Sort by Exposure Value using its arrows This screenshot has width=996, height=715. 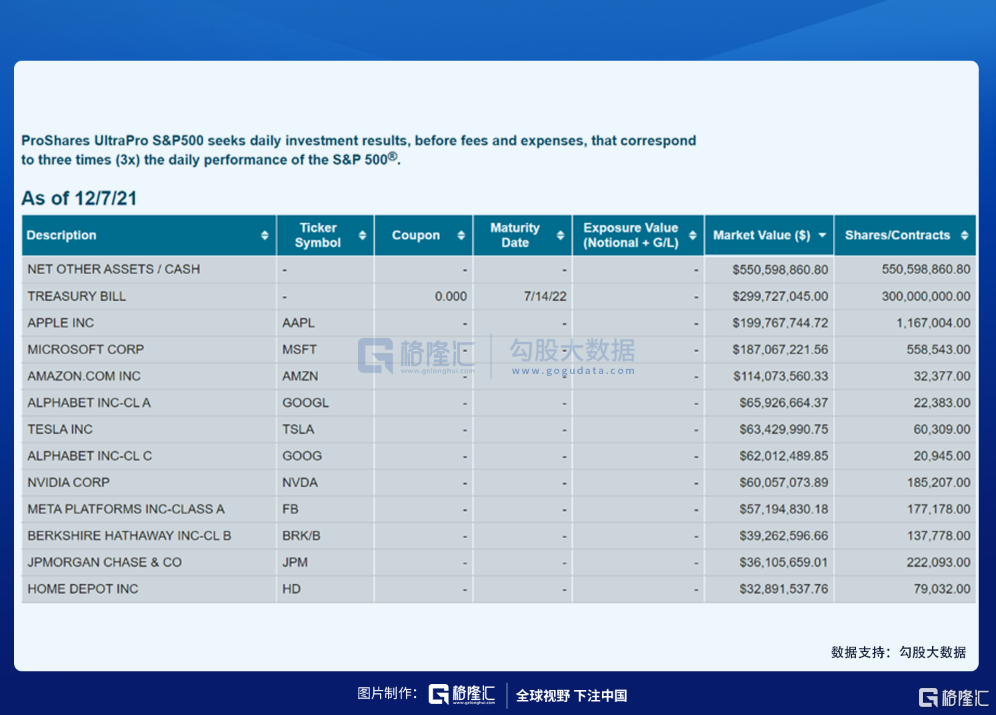[692, 236]
